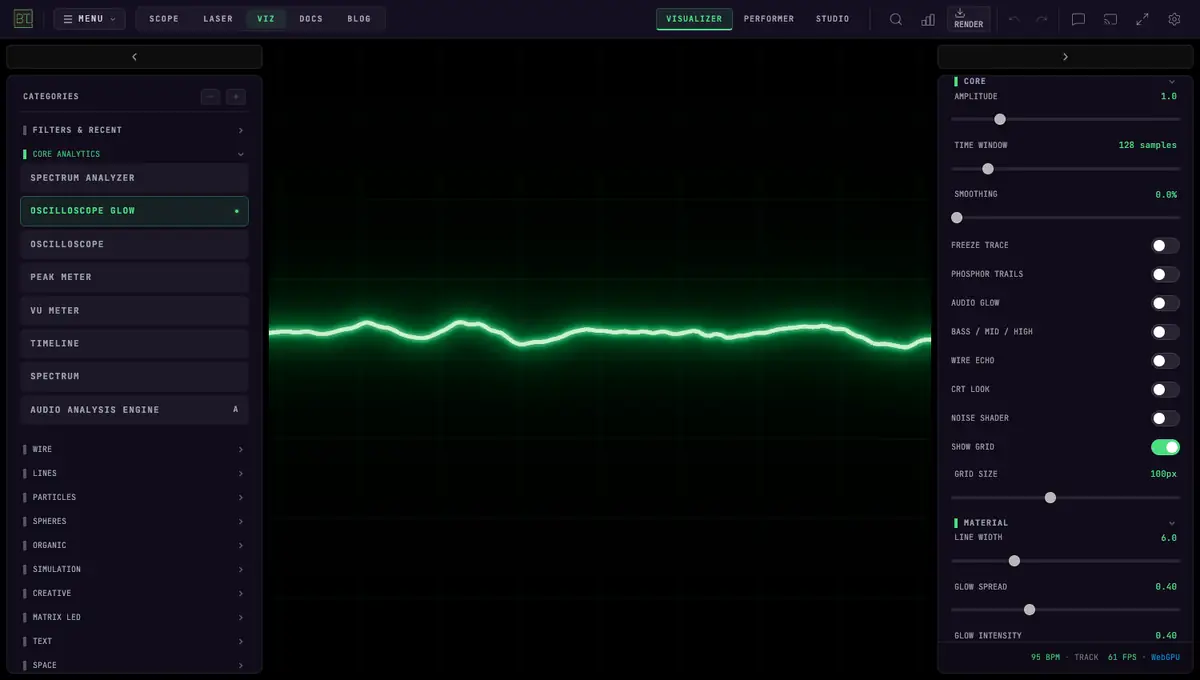Viewport: 1200px width, 680px height.
Task: Choose VU Meter visualizer
Action: tap(134, 311)
